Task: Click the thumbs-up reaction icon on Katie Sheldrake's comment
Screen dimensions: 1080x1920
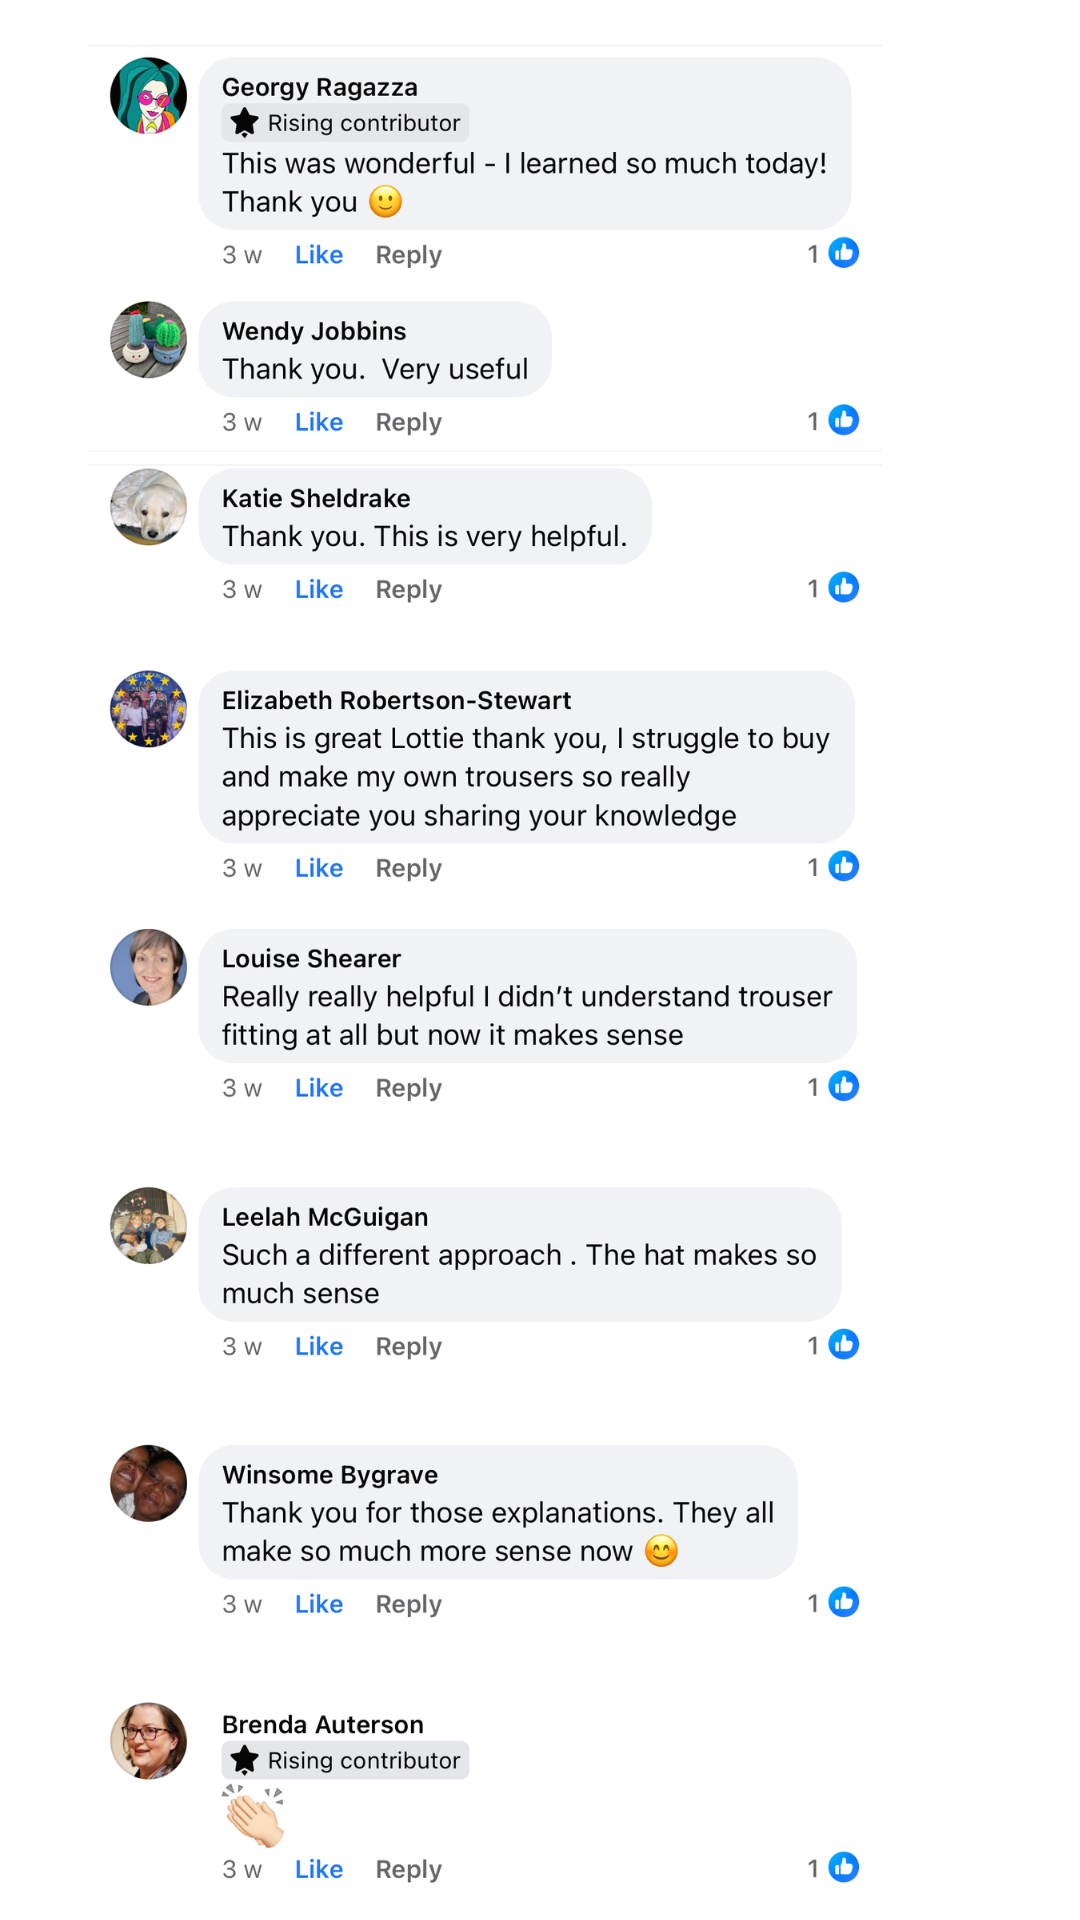Action: click(x=843, y=587)
